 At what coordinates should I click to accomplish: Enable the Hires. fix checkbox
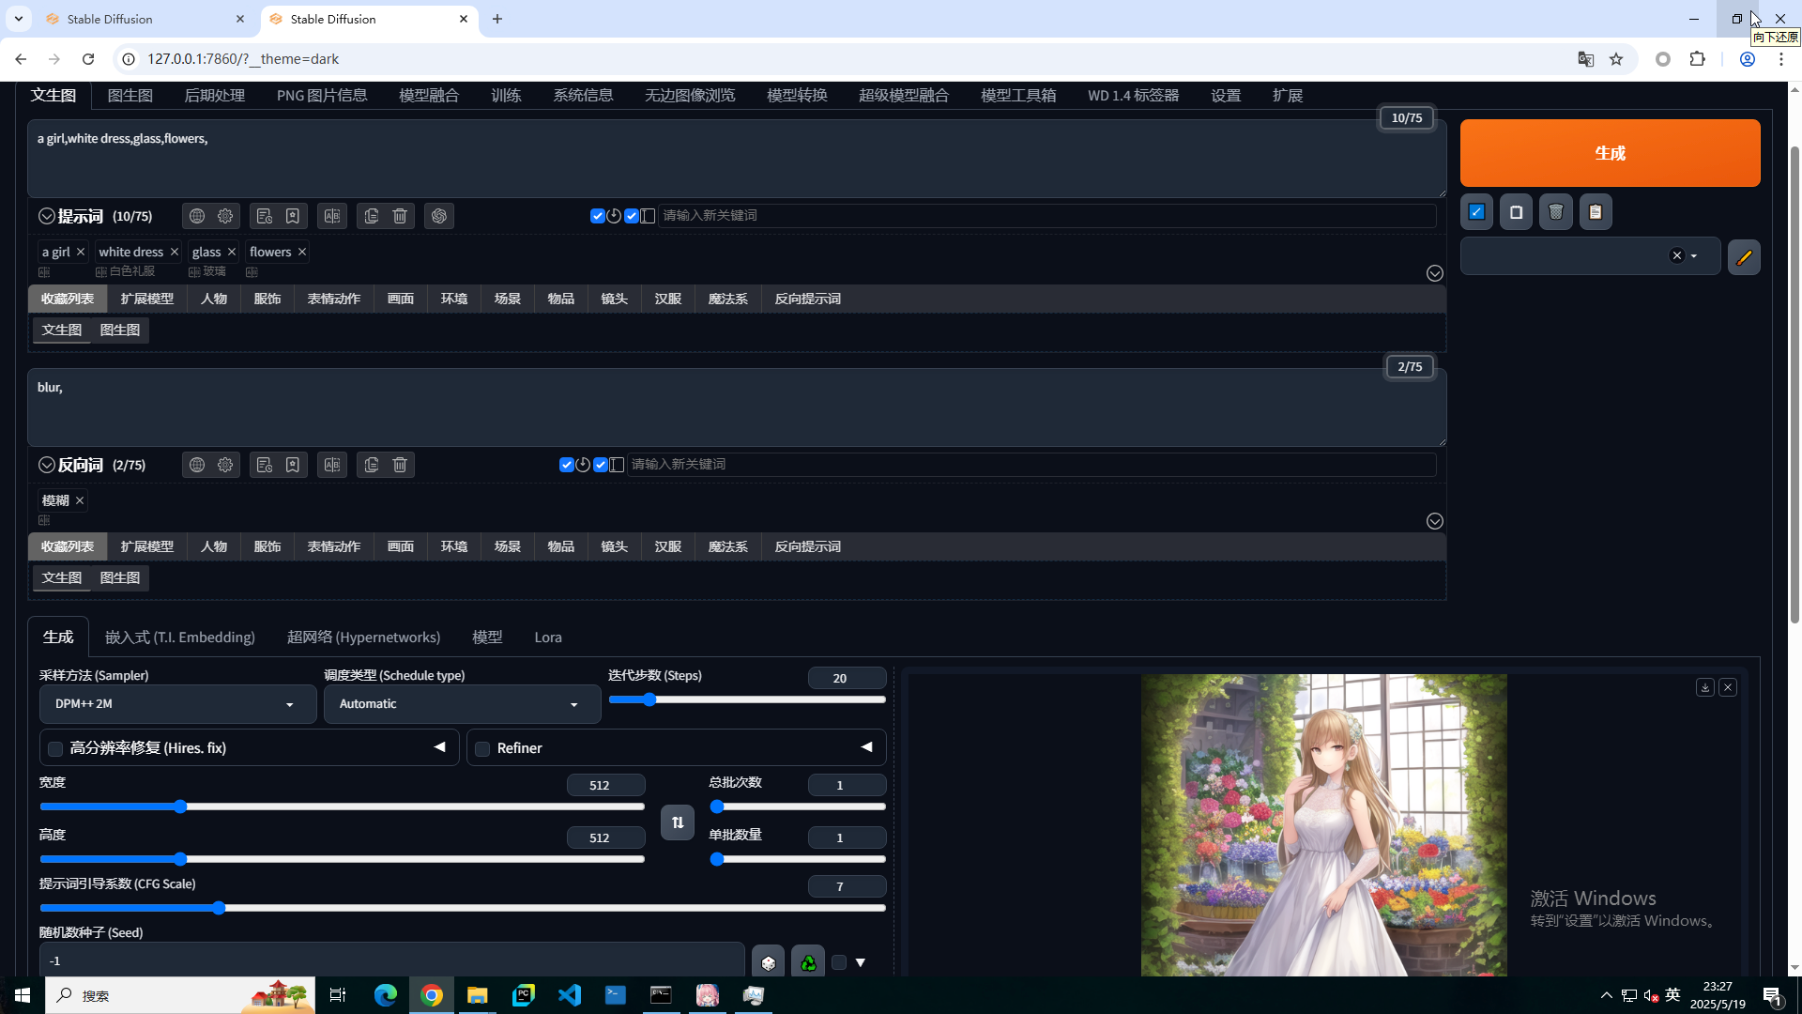(55, 748)
